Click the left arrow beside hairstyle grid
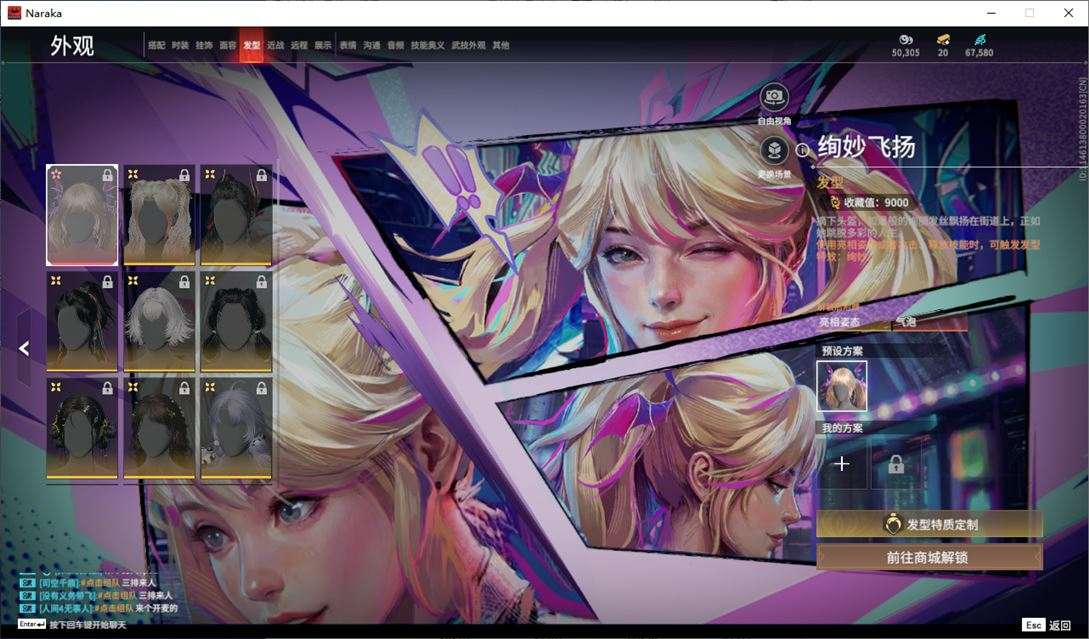Screen dimensions: 1089x639 tap(24, 348)
